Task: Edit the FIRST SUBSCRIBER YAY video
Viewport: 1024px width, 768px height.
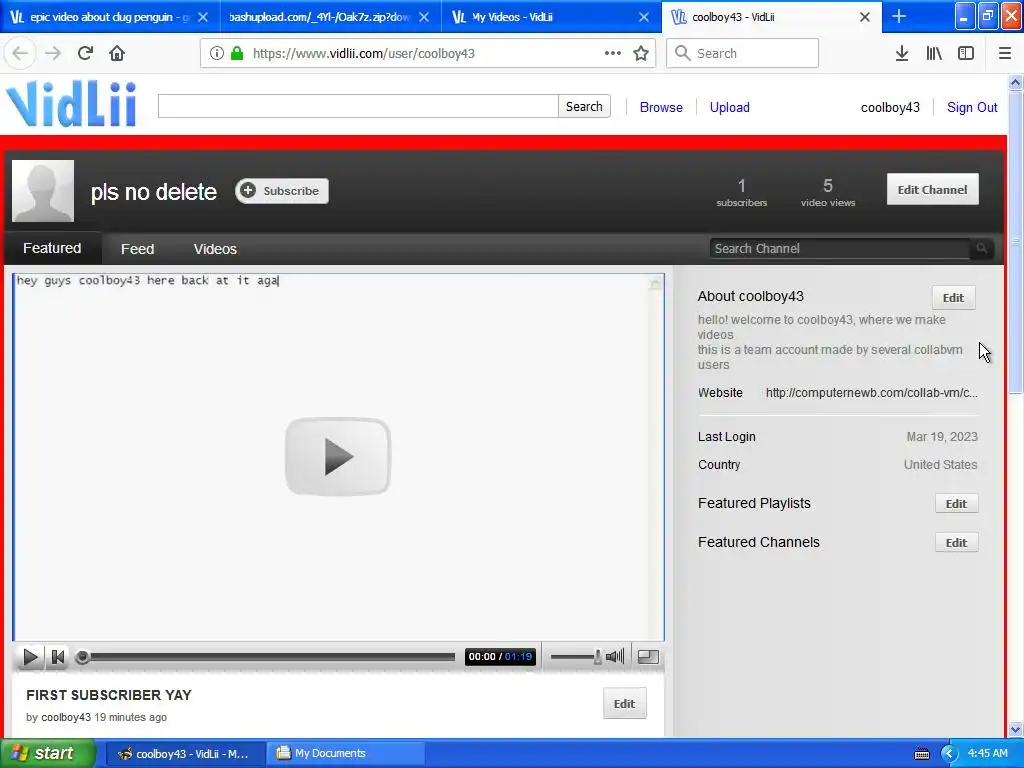Action: click(624, 703)
